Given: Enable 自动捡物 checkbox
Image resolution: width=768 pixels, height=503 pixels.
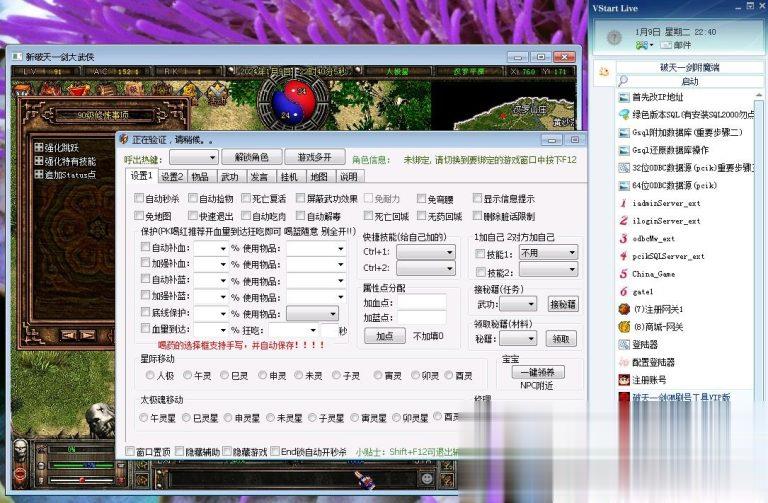Looking at the screenshot, I should (193, 198).
